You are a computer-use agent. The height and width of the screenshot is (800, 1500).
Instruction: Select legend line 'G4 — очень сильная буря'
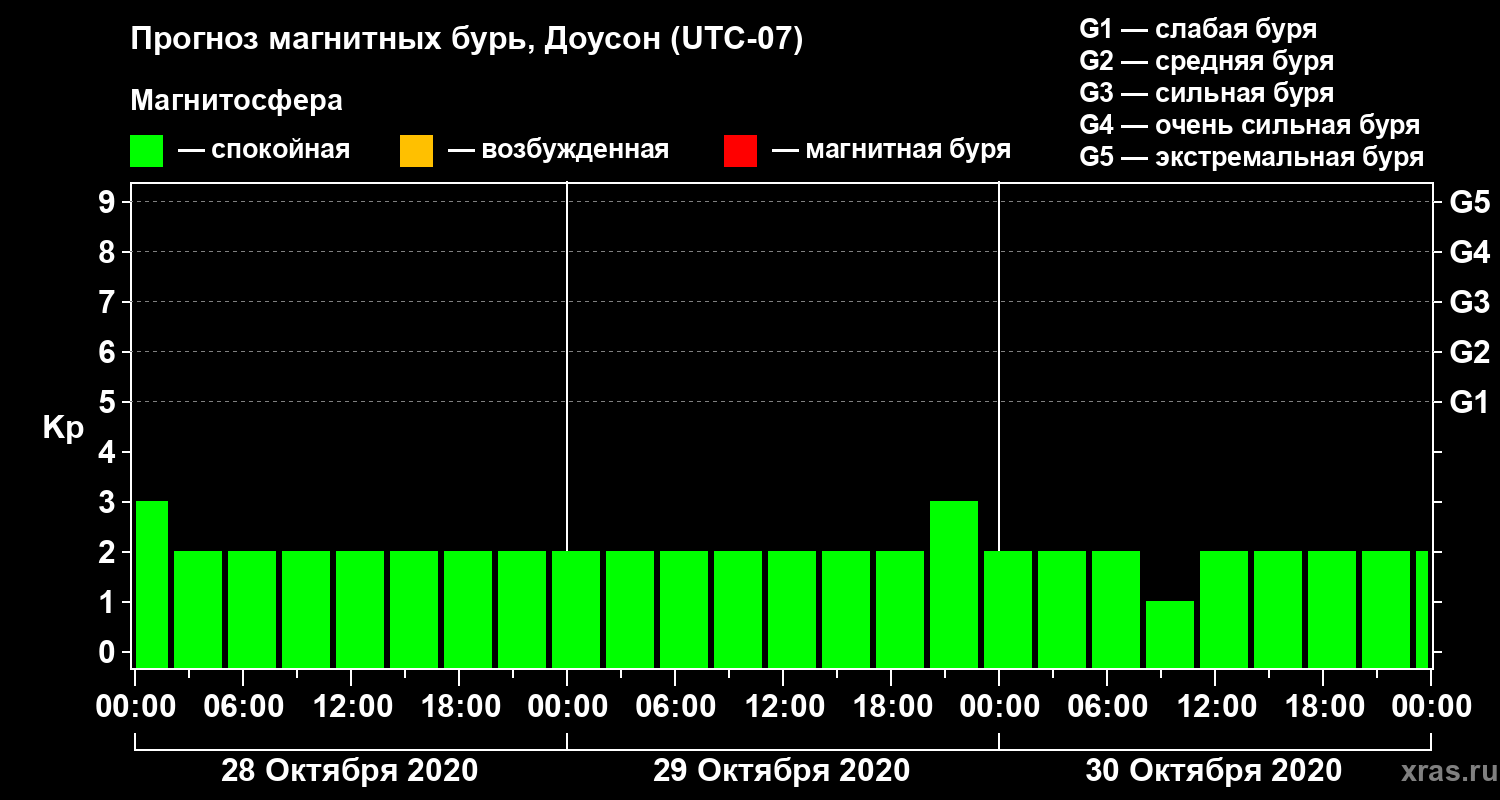click(x=1250, y=125)
